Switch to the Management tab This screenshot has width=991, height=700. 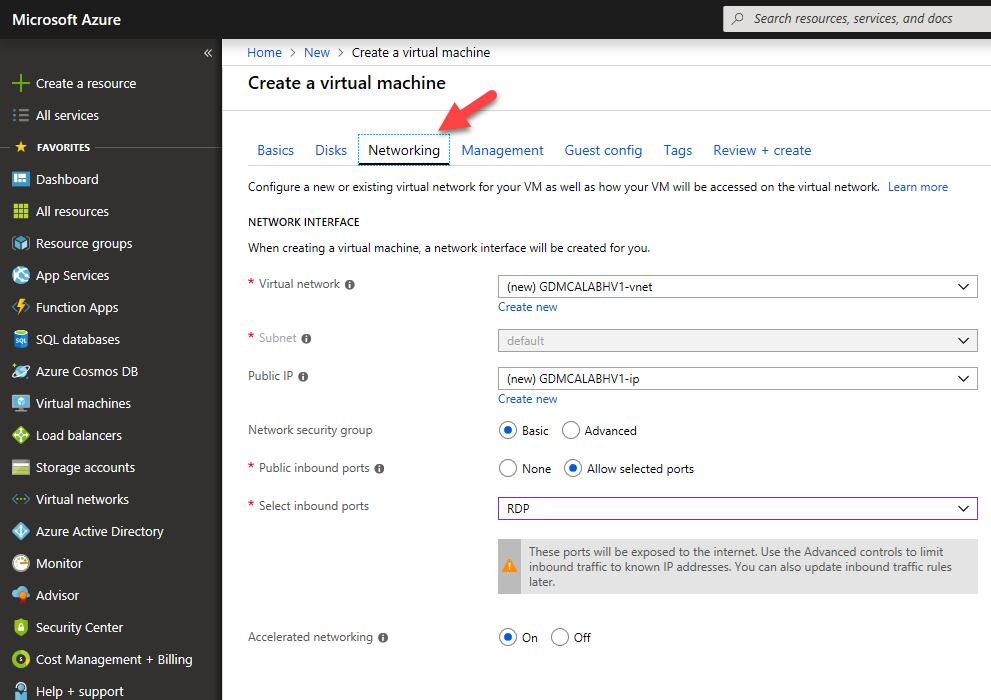(502, 150)
